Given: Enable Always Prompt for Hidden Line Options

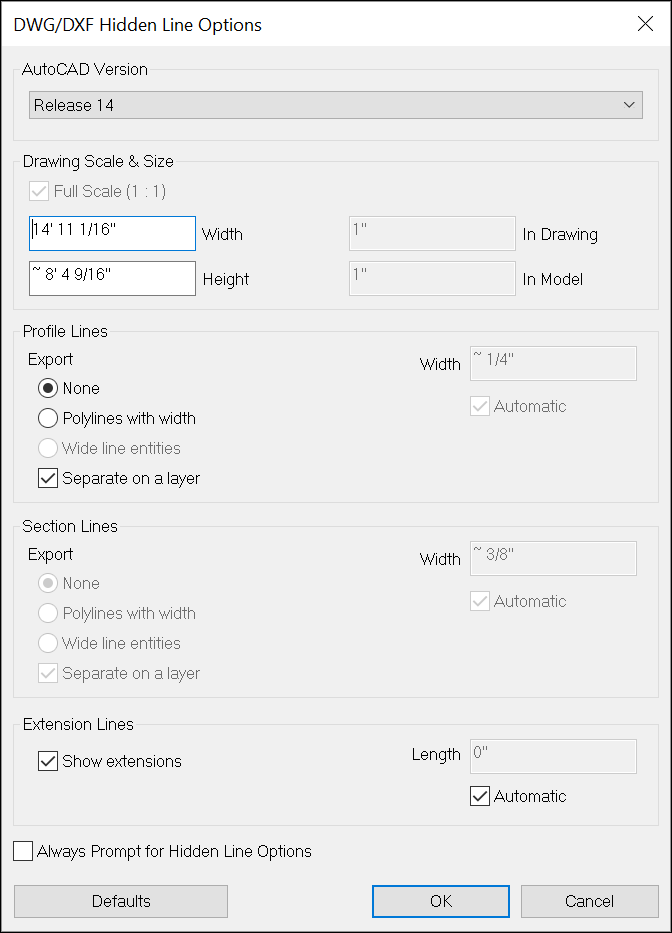Looking at the screenshot, I should point(23,851).
